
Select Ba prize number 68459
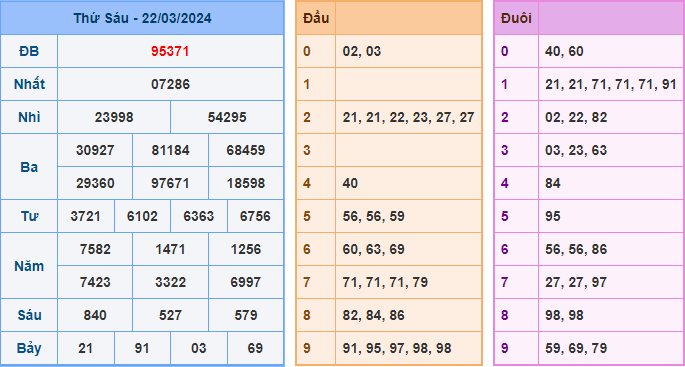(x=246, y=150)
